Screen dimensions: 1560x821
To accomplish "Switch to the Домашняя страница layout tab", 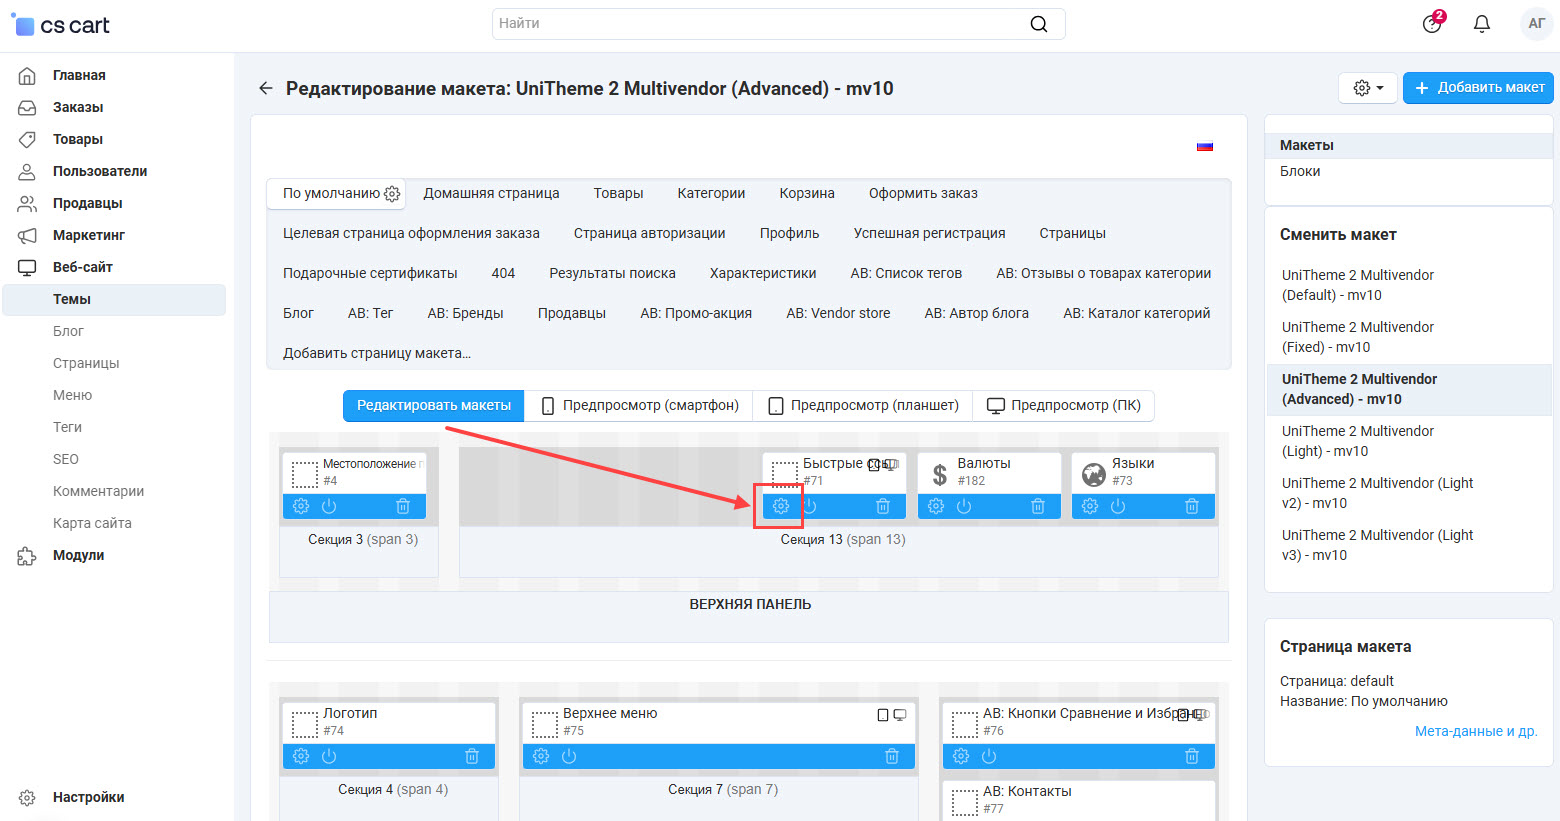I will coord(491,193).
